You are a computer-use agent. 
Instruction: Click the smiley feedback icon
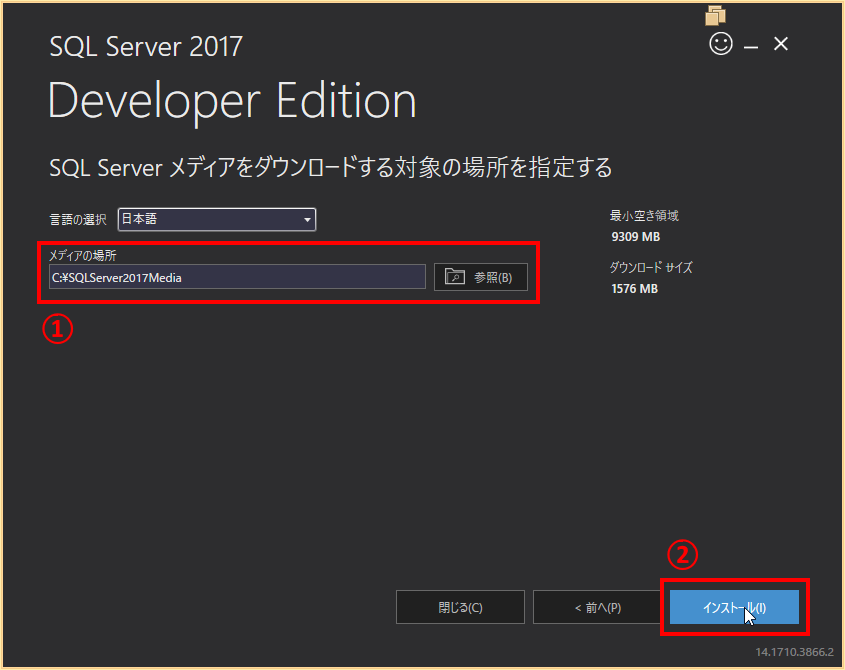(721, 44)
